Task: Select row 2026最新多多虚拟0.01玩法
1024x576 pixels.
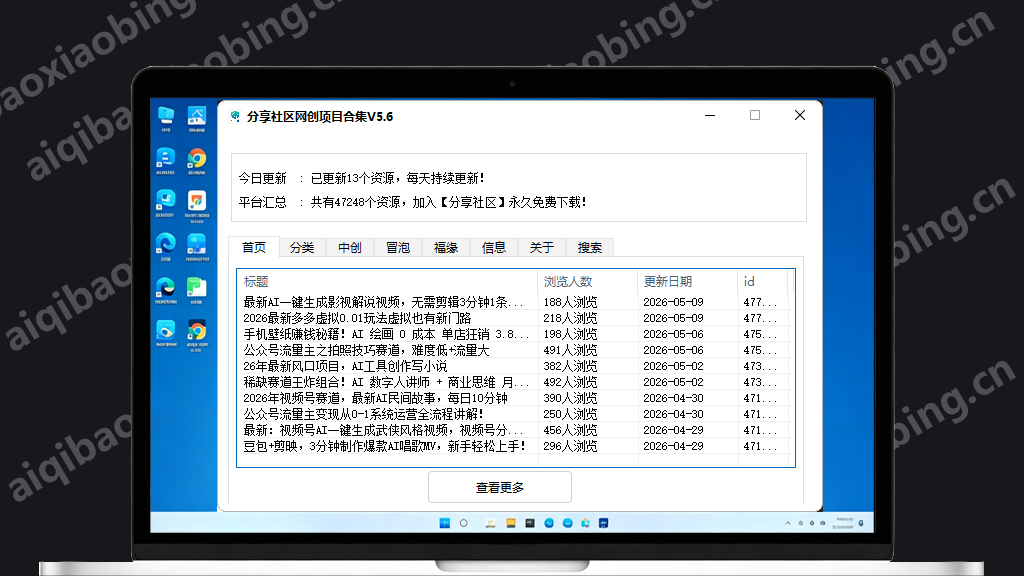Action: click(x=515, y=318)
